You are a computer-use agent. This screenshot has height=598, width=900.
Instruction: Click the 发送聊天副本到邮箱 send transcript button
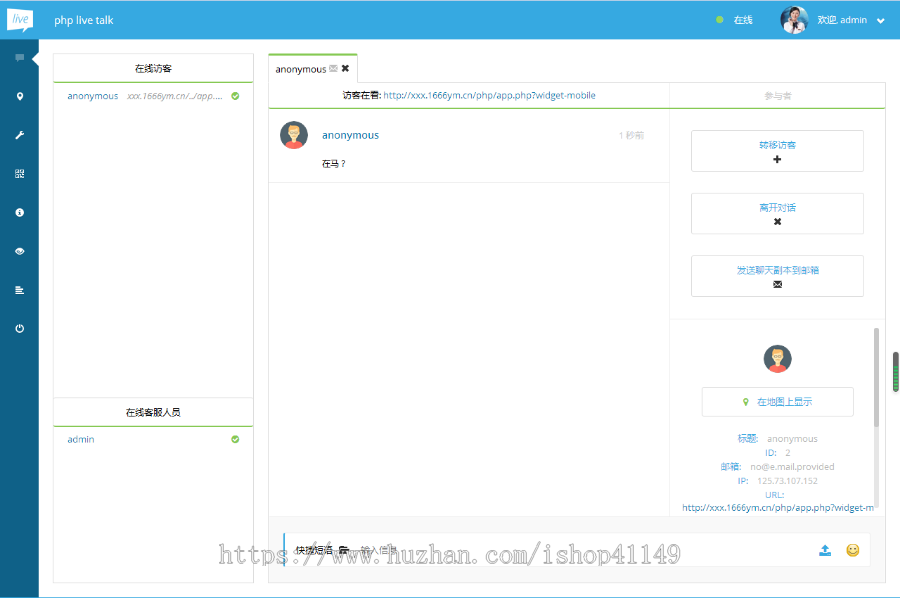point(777,276)
